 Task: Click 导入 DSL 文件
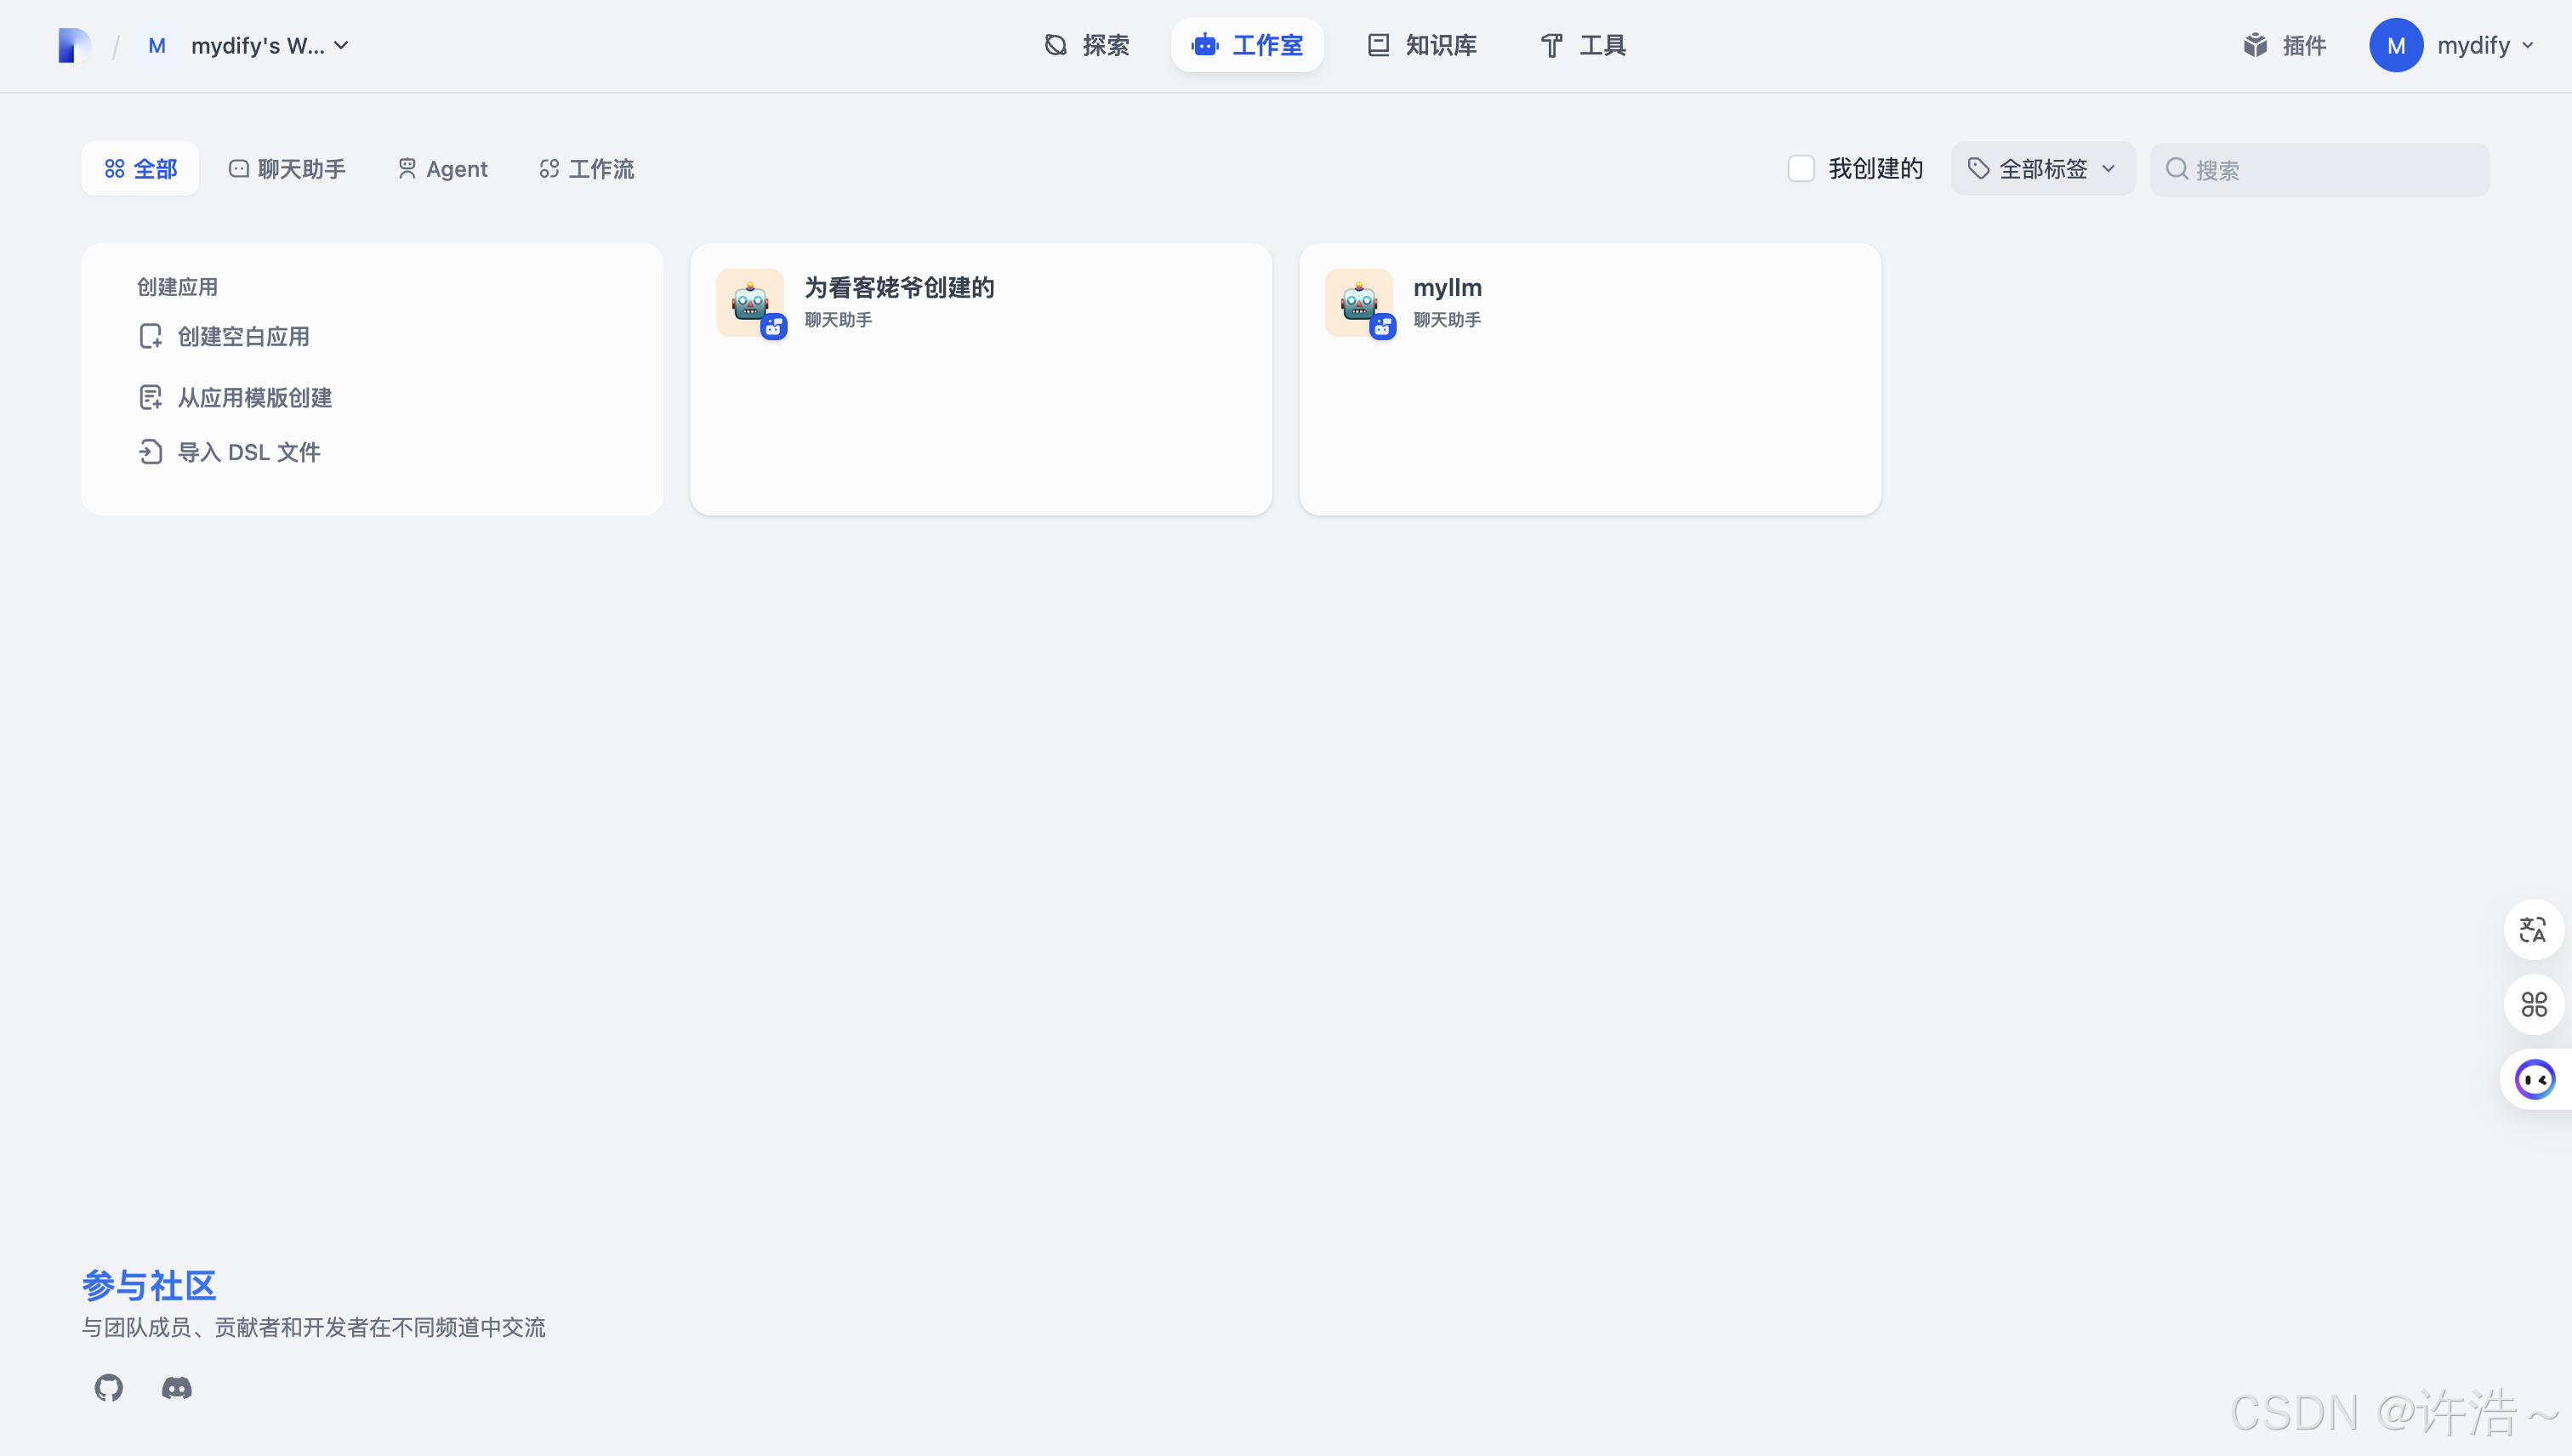tap(248, 452)
